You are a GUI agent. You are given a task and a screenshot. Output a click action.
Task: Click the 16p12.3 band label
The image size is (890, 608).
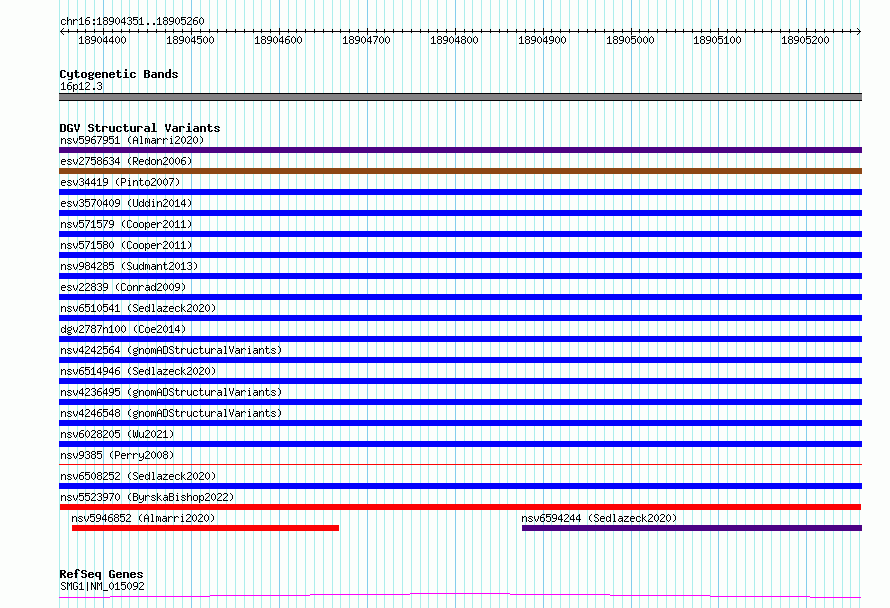tap(81, 86)
